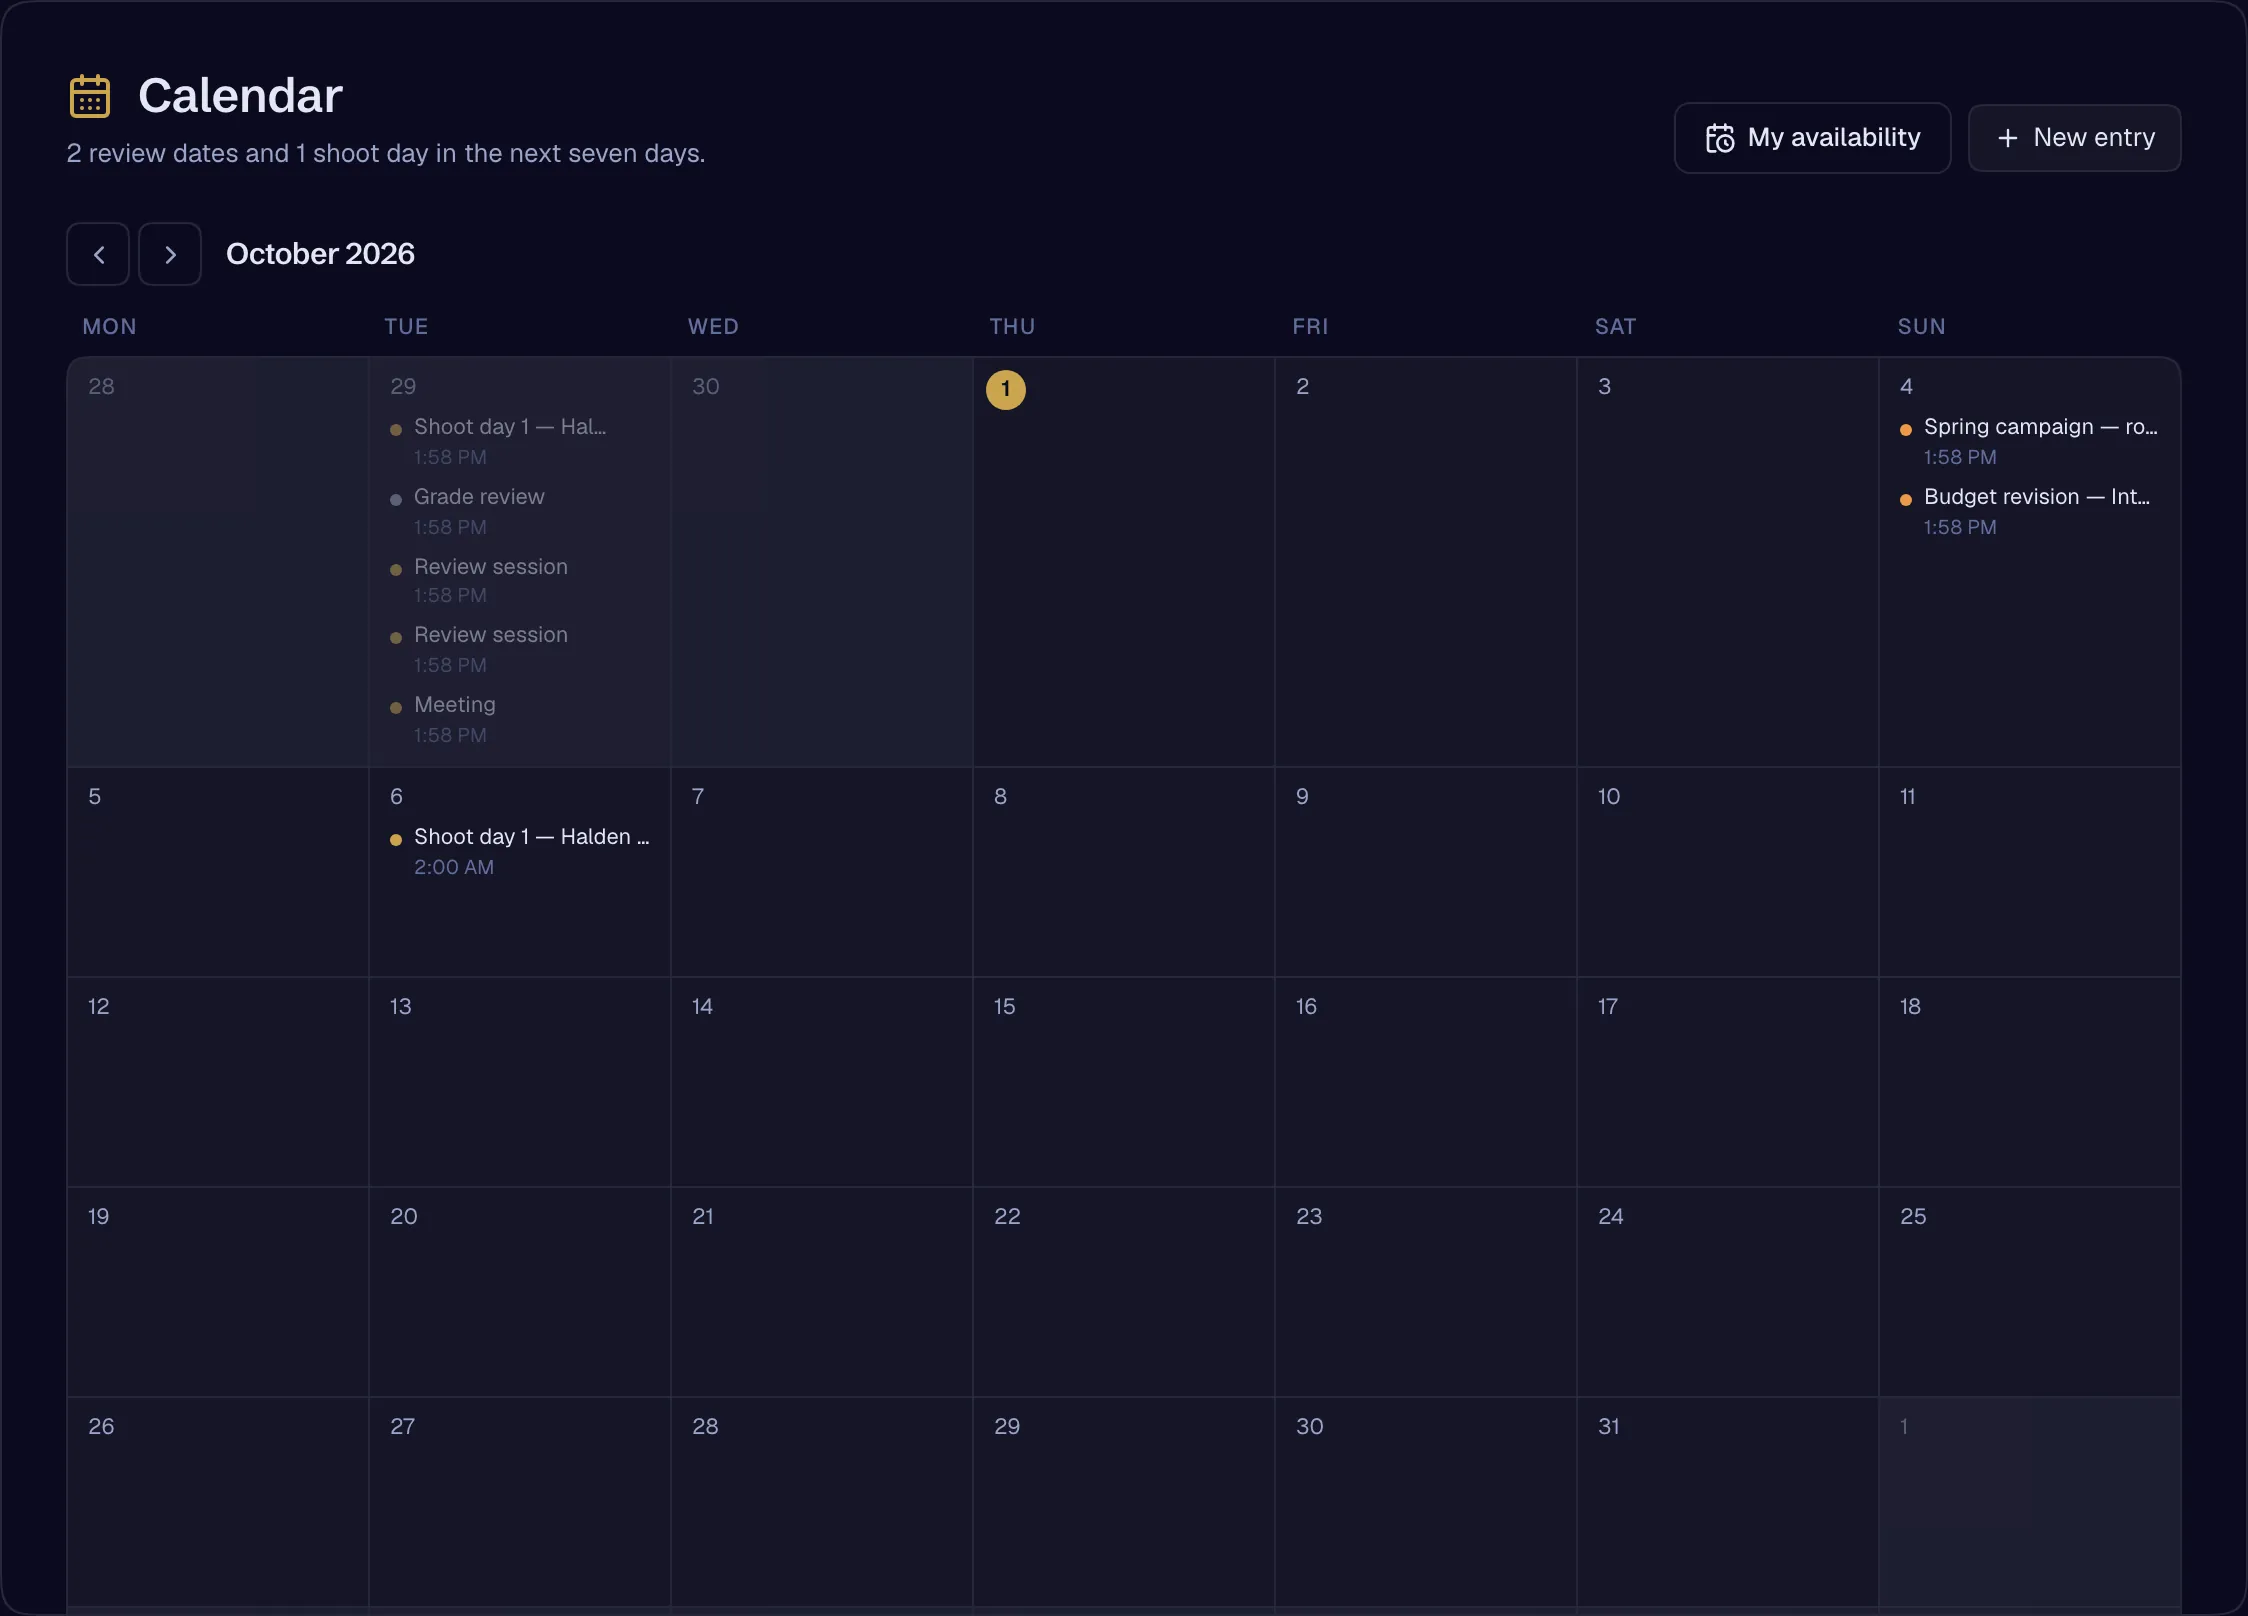The width and height of the screenshot is (2248, 1616).
Task: Click the review dates summary subtitle
Action: (386, 153)
